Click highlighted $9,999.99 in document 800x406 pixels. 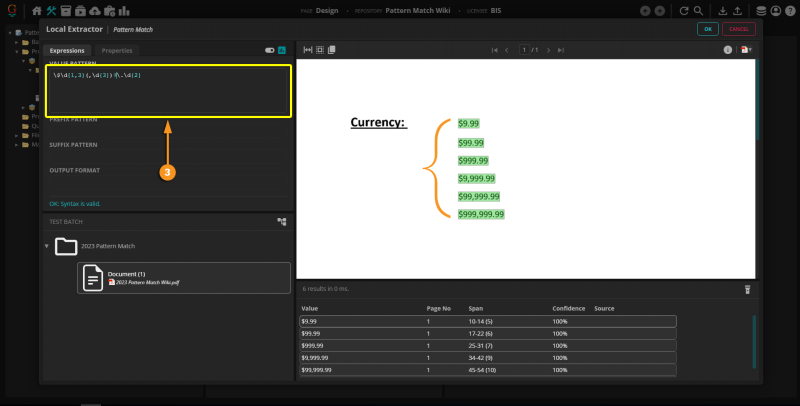pos(477,179)
